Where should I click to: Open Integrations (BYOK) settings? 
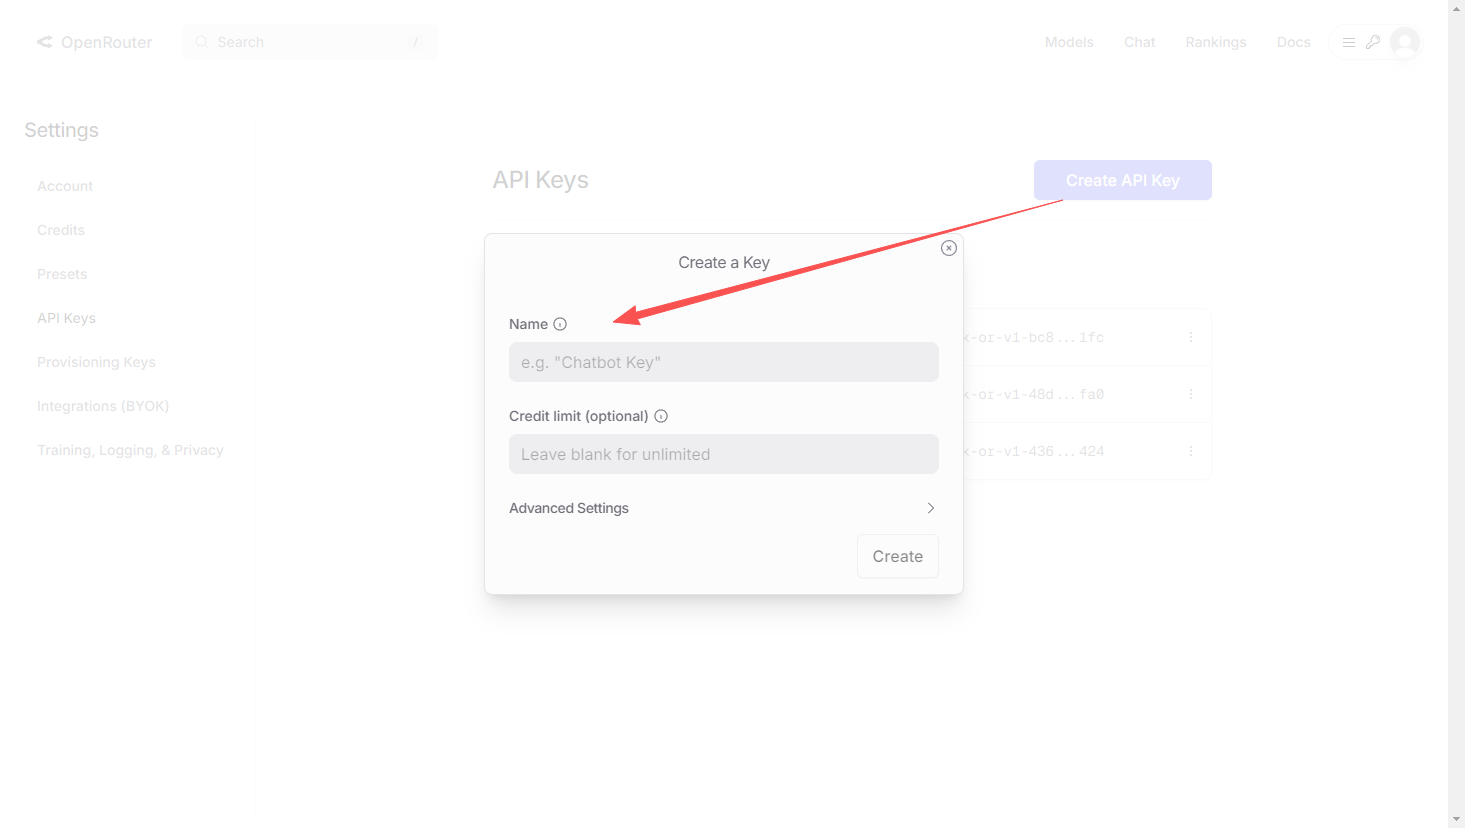(103, 406)
